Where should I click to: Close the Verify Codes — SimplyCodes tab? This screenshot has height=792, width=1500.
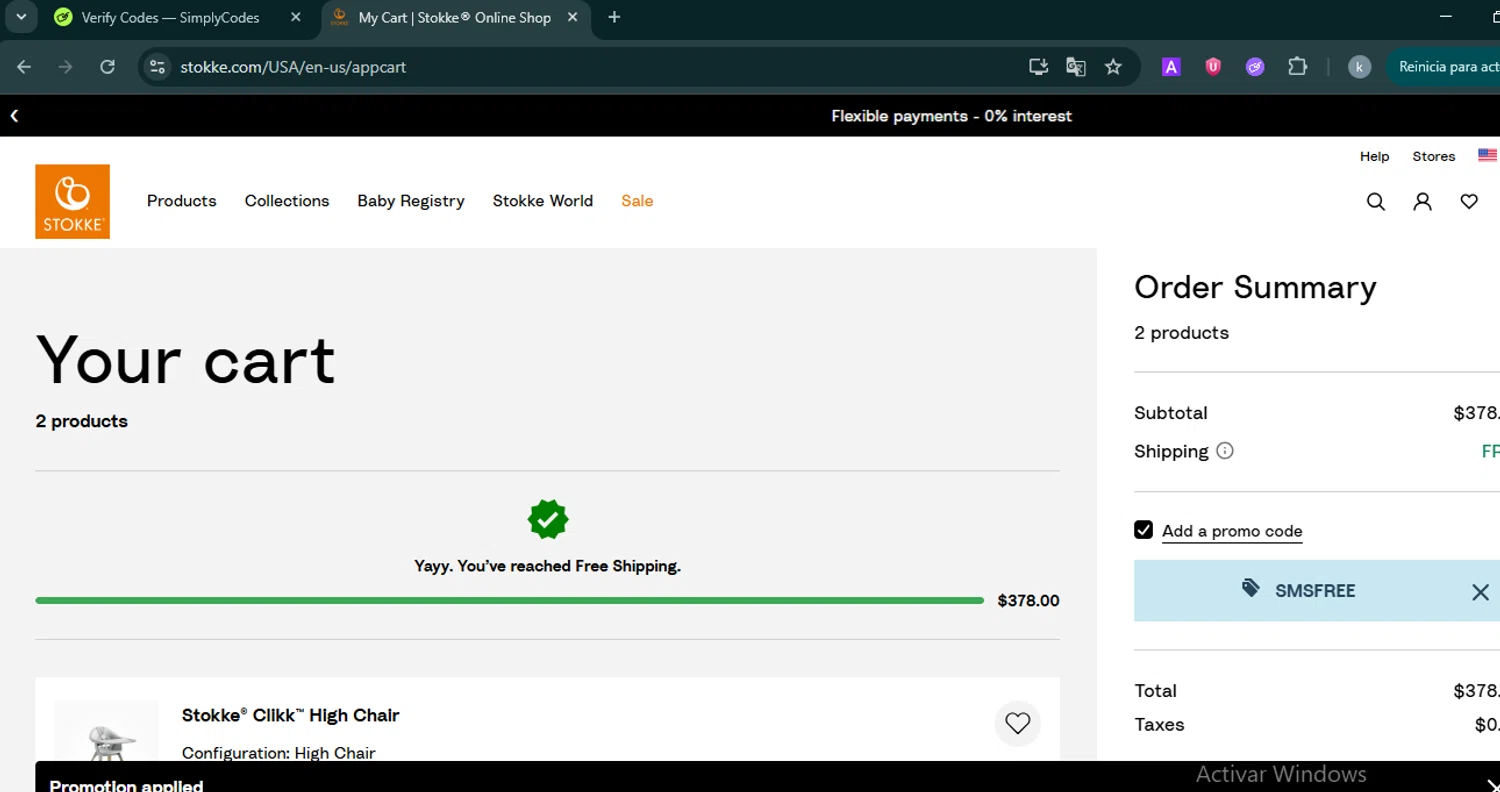coord(295,17)
